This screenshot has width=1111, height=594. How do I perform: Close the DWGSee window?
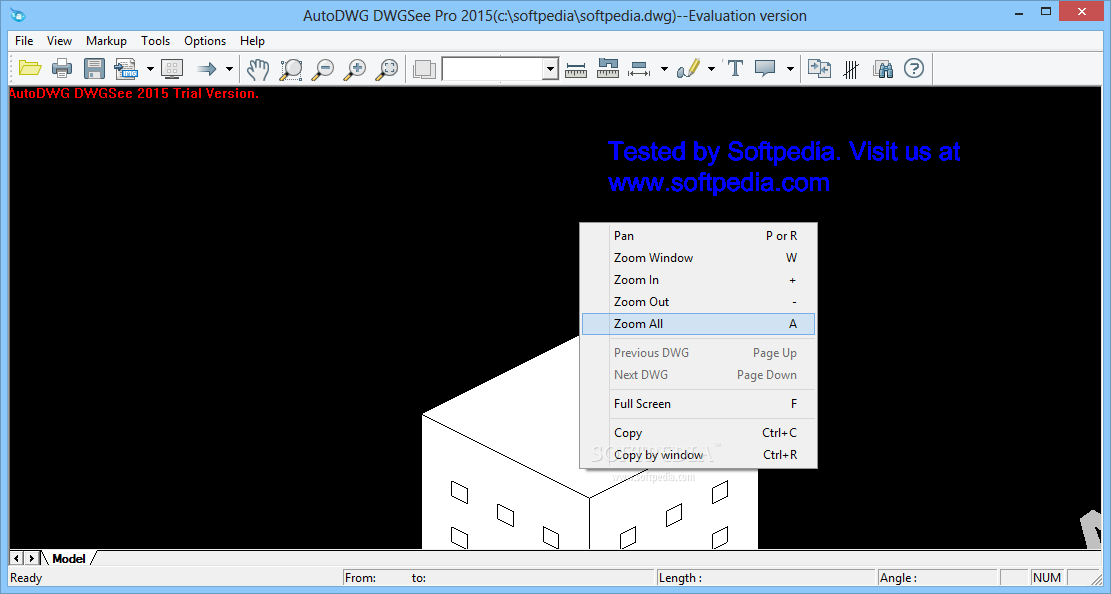click(1082, 11)
